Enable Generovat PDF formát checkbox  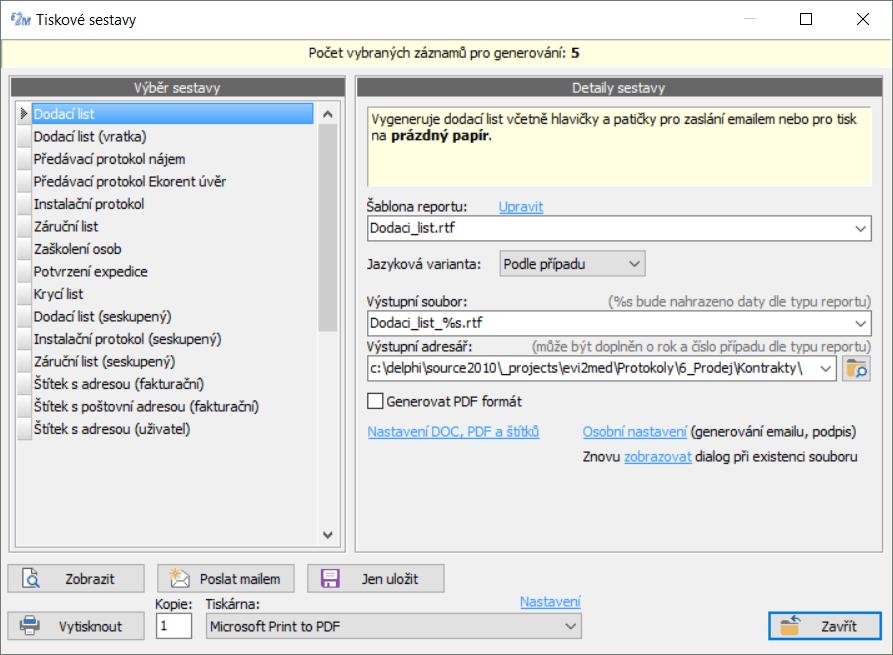375,401
